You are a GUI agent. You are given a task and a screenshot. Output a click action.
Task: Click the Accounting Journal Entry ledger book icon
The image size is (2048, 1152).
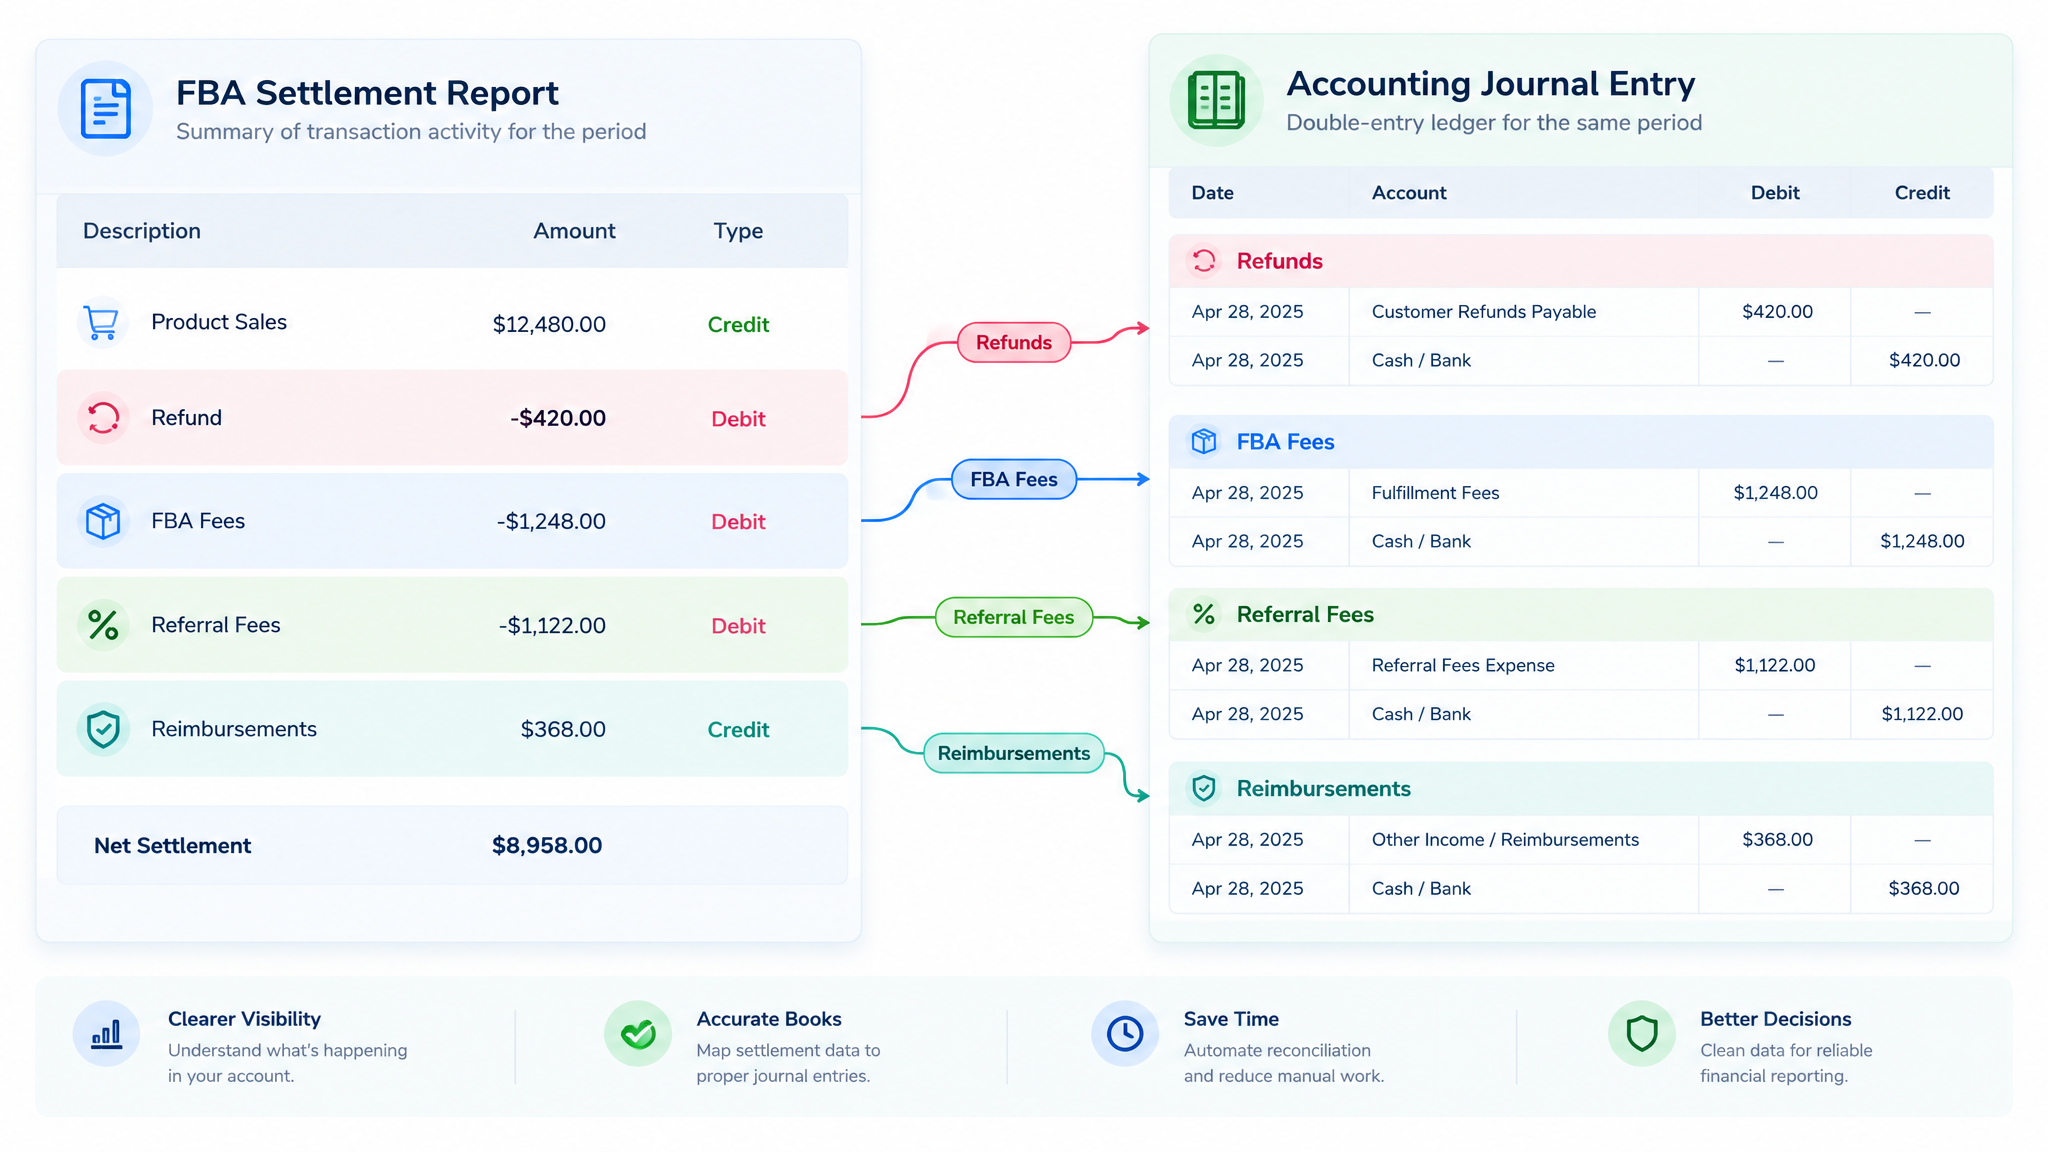[x=1216, y=100]
